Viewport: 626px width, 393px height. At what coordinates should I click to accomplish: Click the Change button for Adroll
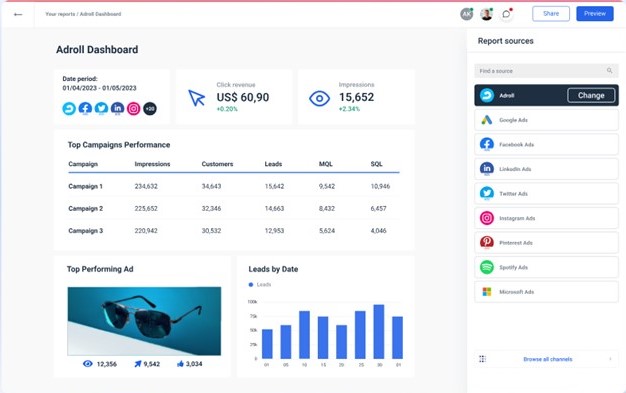pyautogui.click(x=591, y=95)
